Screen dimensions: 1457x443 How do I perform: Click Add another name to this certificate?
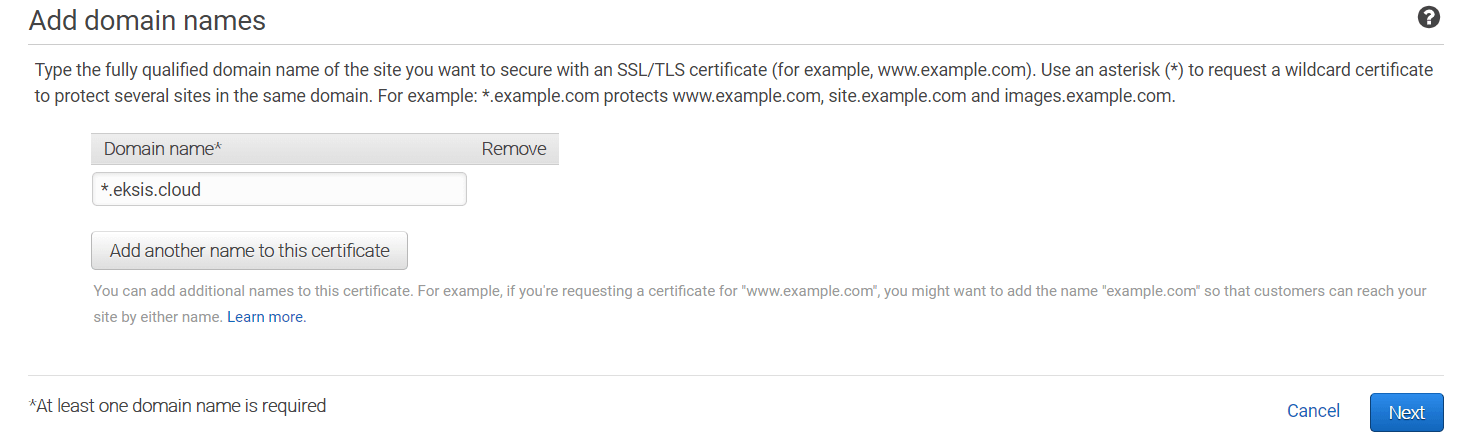(x=249, y=251)
